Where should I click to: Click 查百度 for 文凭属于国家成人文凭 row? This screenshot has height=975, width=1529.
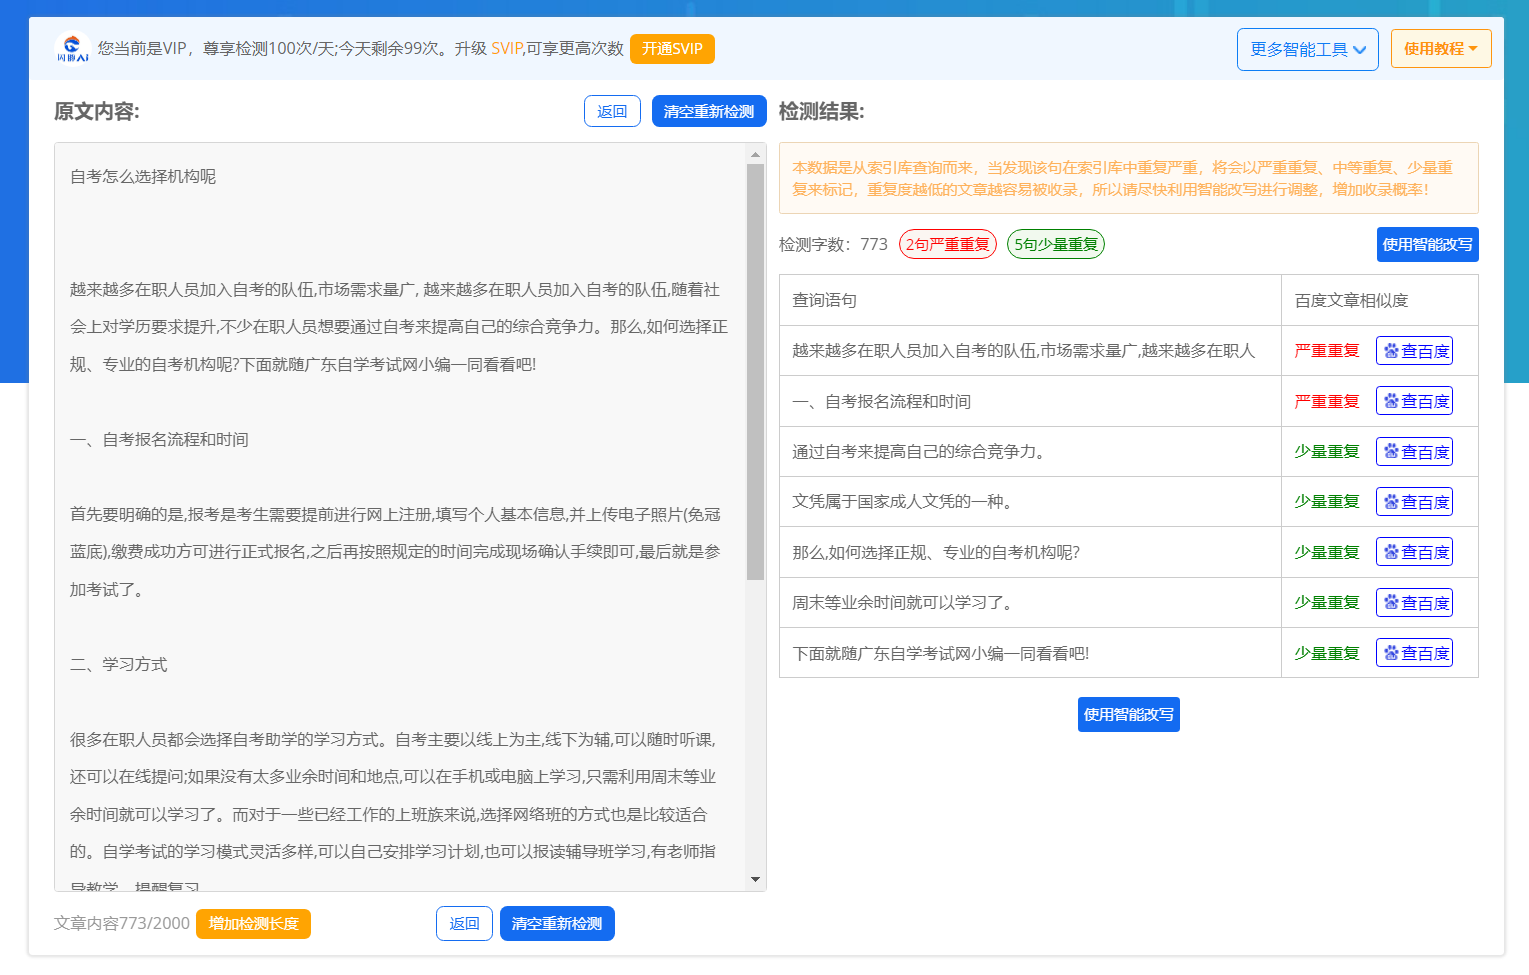pyautogui.click(x=1414, y=502)
